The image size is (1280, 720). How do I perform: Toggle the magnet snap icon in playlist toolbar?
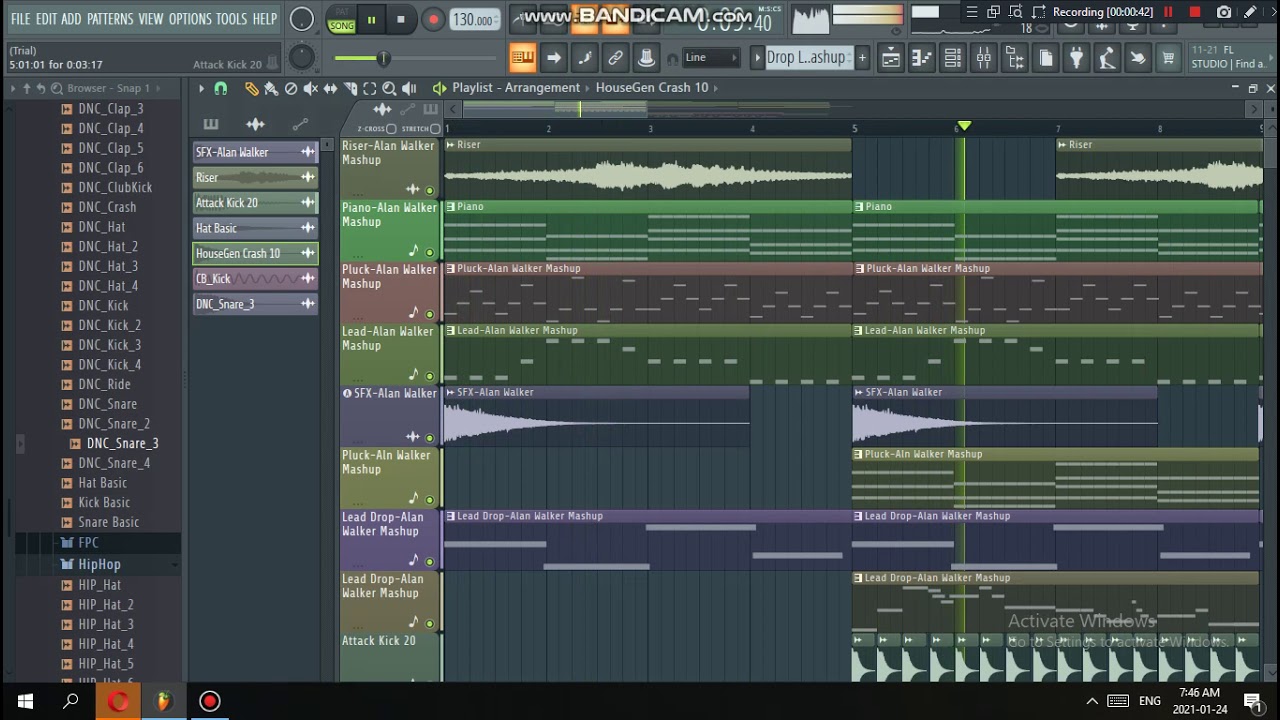[221, 88]
